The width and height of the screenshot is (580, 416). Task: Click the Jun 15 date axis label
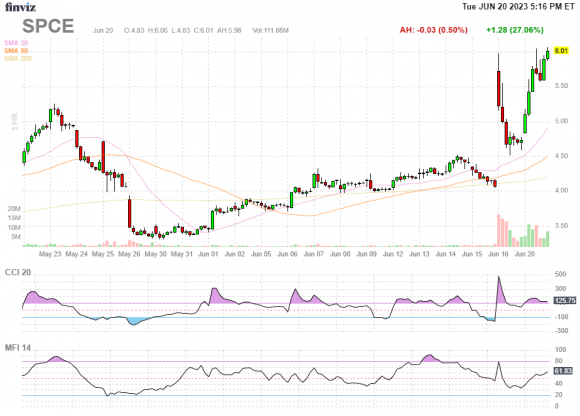point(472,254)
